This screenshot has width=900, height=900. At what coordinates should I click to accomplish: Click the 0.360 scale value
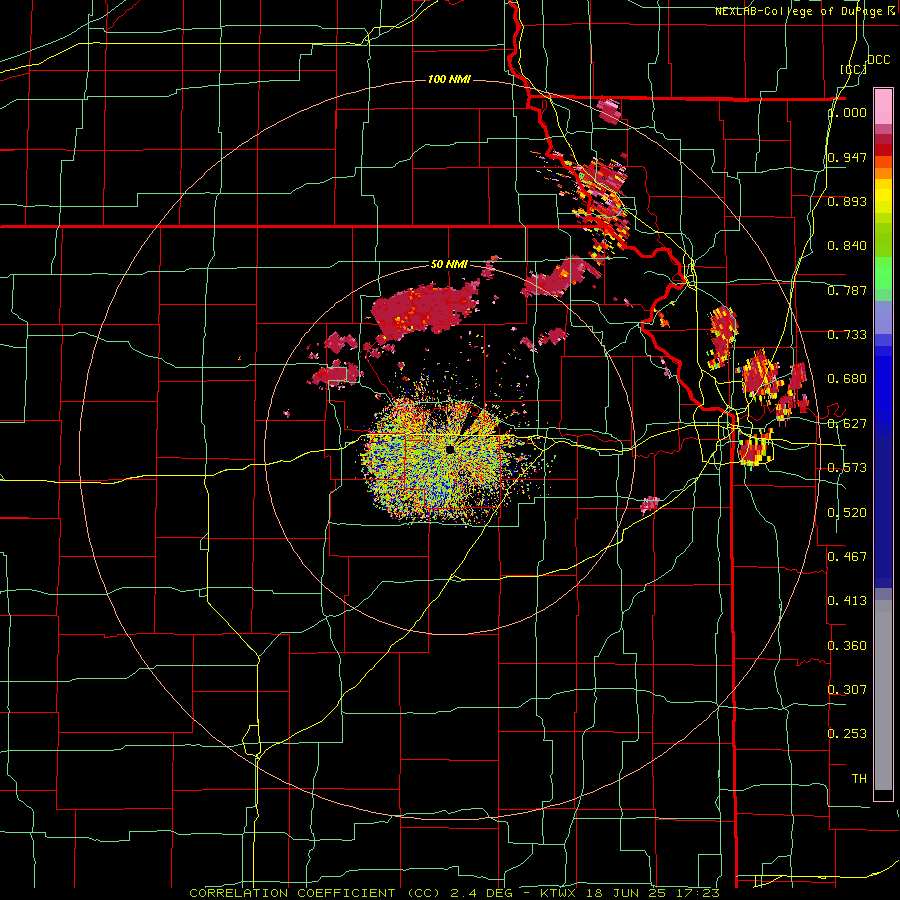pos(847,645)
